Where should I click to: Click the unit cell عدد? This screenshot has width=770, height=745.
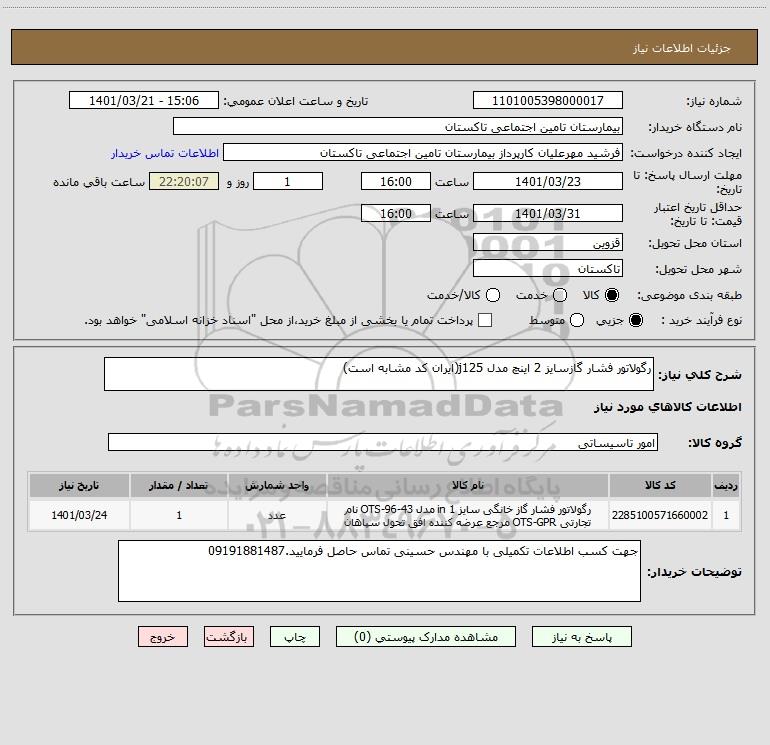277,515
